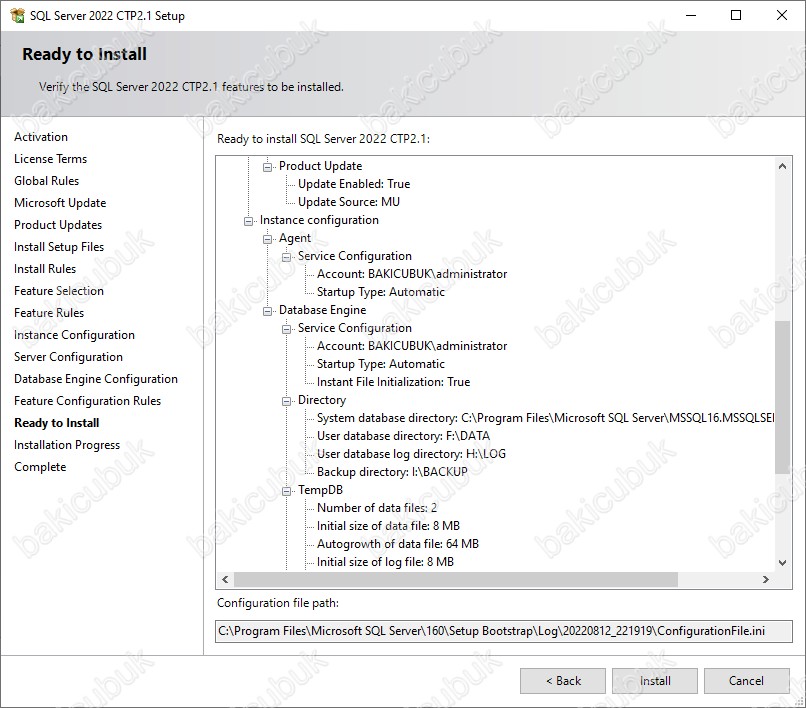Click the horizontal scrollbar thumb
806x708 pixels.
pyautogui.click(x=456, y=579)
